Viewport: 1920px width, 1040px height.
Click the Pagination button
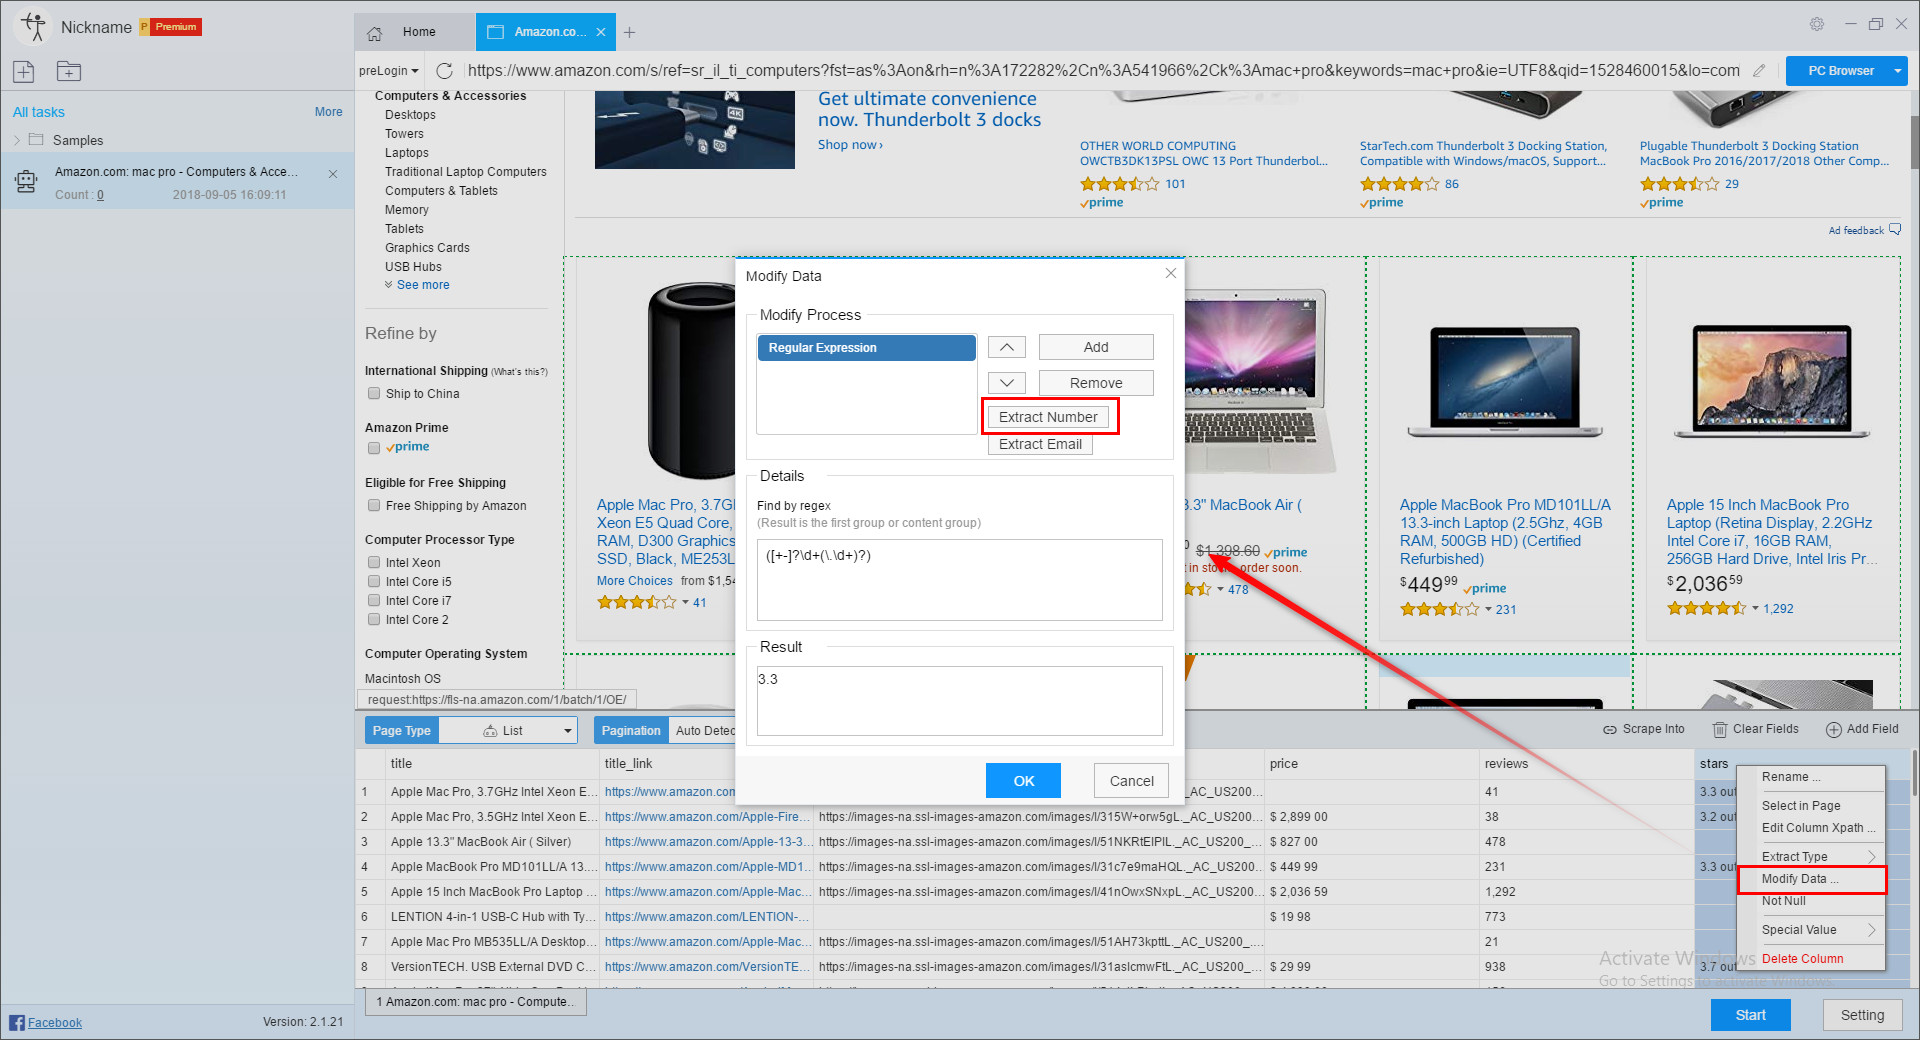[x=631, y=731]
